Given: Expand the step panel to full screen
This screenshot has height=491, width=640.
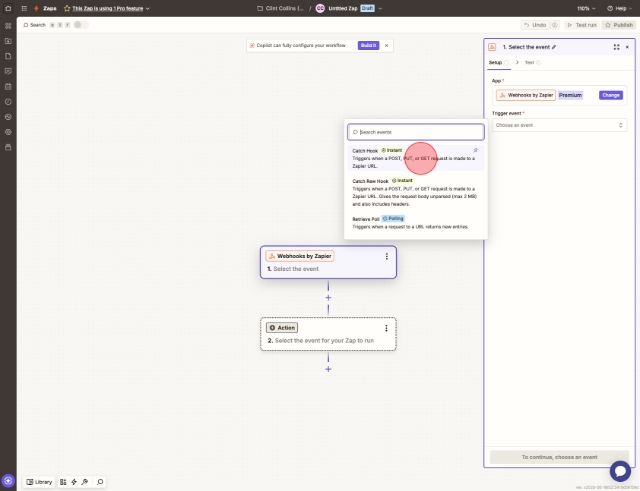Looking at the screenshot, I should point(616,47).
